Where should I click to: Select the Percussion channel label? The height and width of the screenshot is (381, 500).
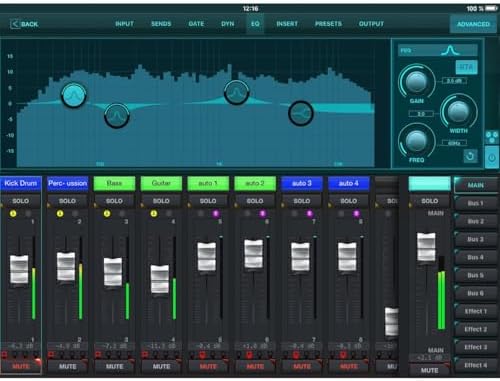pos(68,183)
